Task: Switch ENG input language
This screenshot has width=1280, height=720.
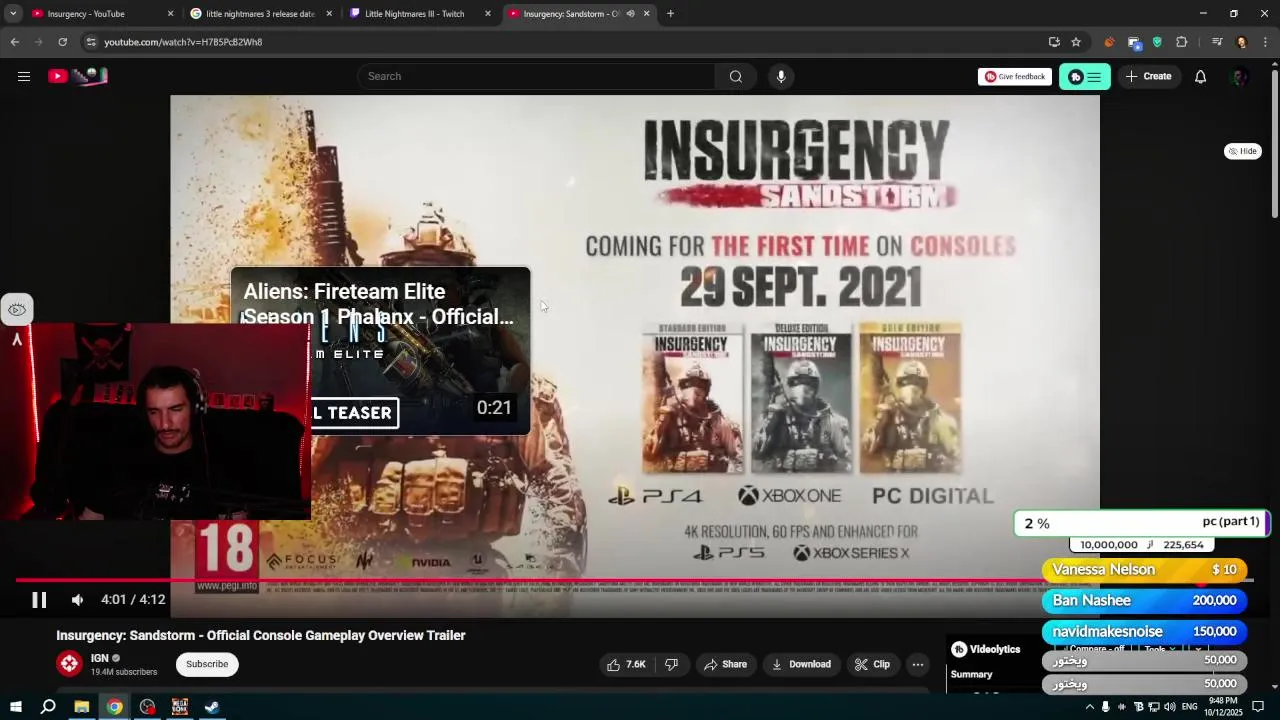Action: pos(1189,707)
